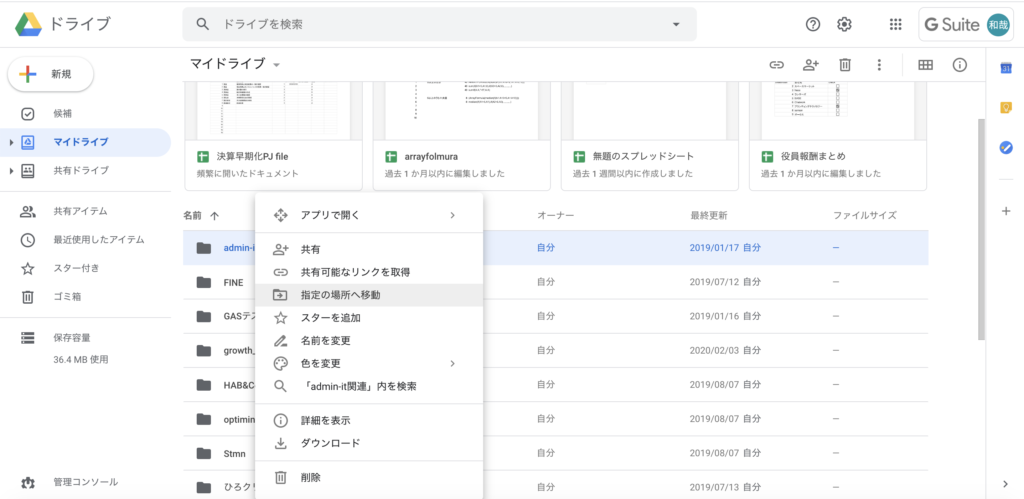Select the Stmn folder name
This screenshot has height=499, width=1024.
(234, 453)
